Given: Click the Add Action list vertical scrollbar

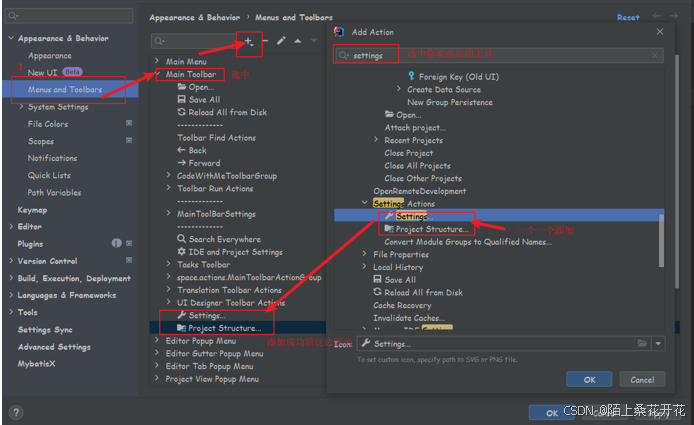Looking at the screenshot, I should coord(661,240).
